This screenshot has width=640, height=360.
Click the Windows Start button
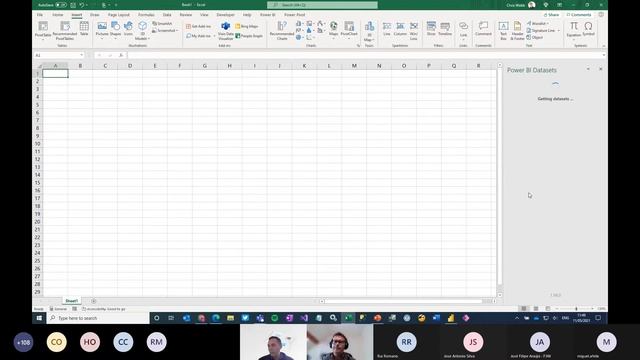[x=39, y=318]
